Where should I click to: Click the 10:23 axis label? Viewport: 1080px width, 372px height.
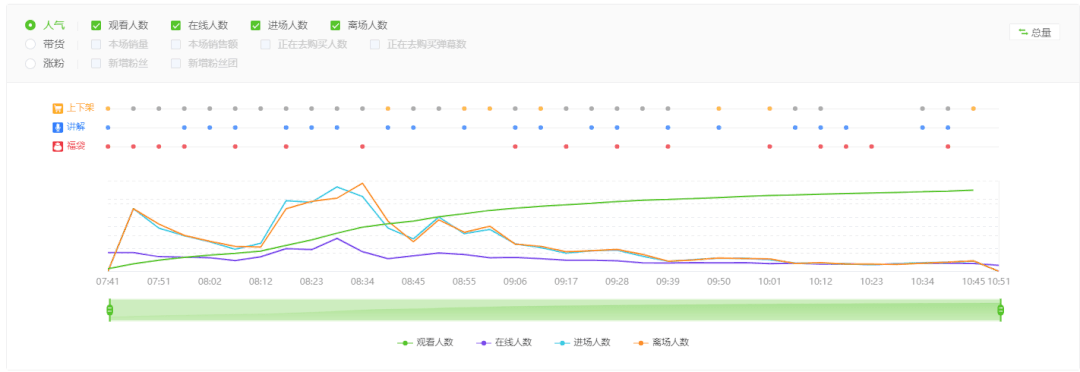tap(871, 281)
